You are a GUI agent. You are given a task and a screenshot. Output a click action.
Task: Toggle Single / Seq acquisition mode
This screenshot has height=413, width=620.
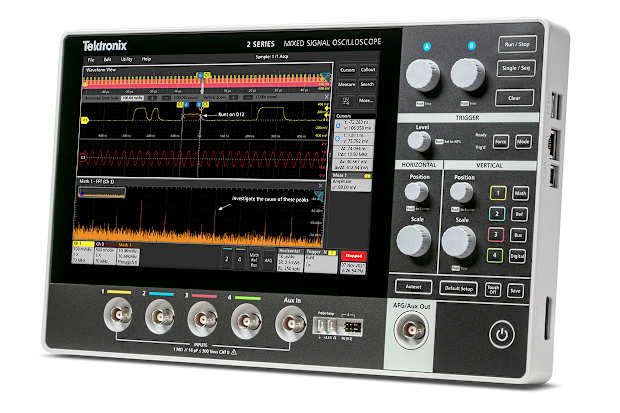(x=516, y=68)
